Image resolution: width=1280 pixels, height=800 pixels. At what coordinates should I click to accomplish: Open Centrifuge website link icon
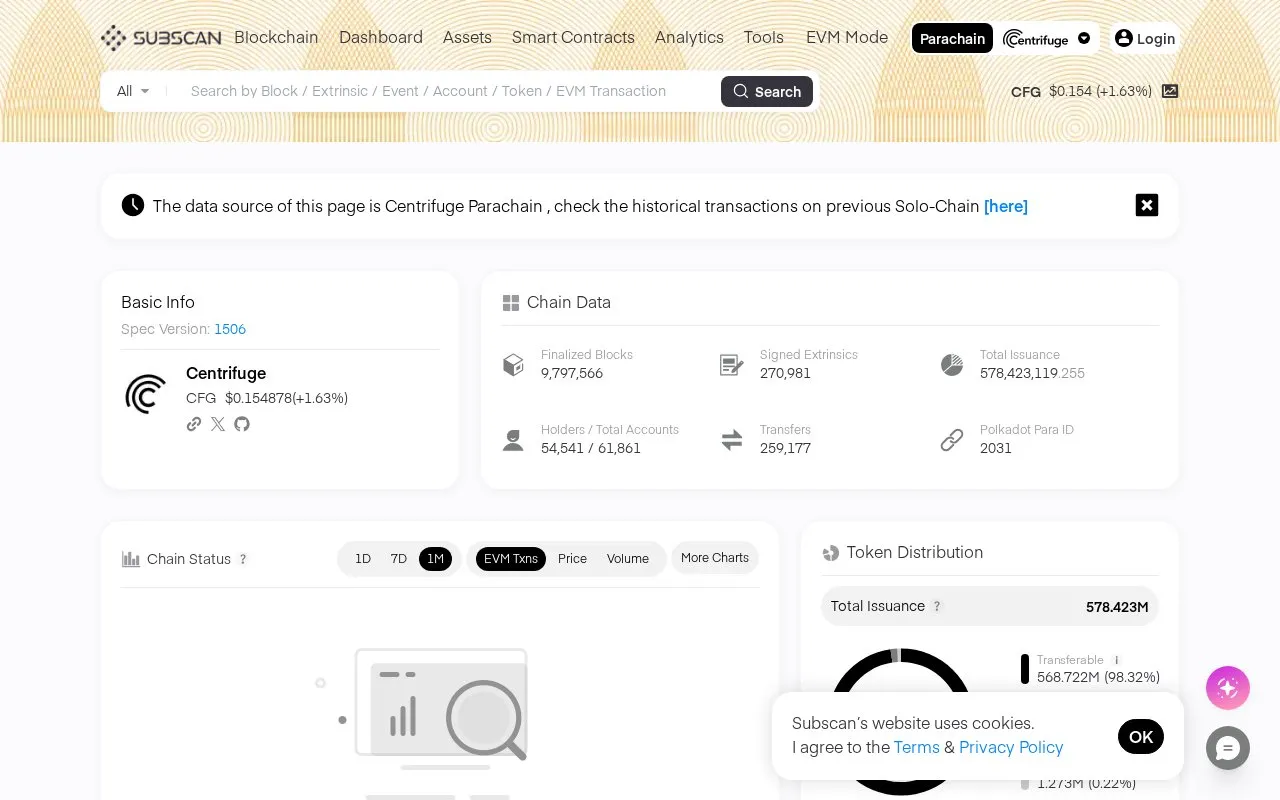(194, 424)
